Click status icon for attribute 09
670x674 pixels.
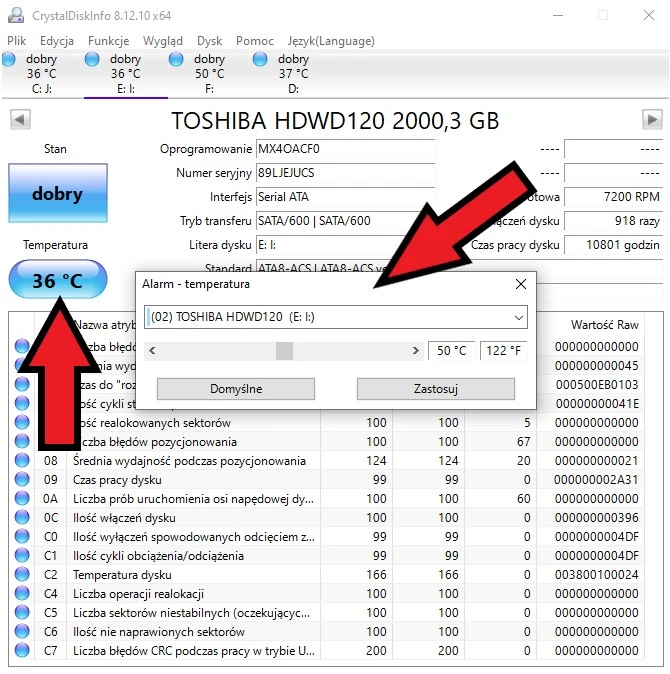pyautogui.click(x=22, y=479)
